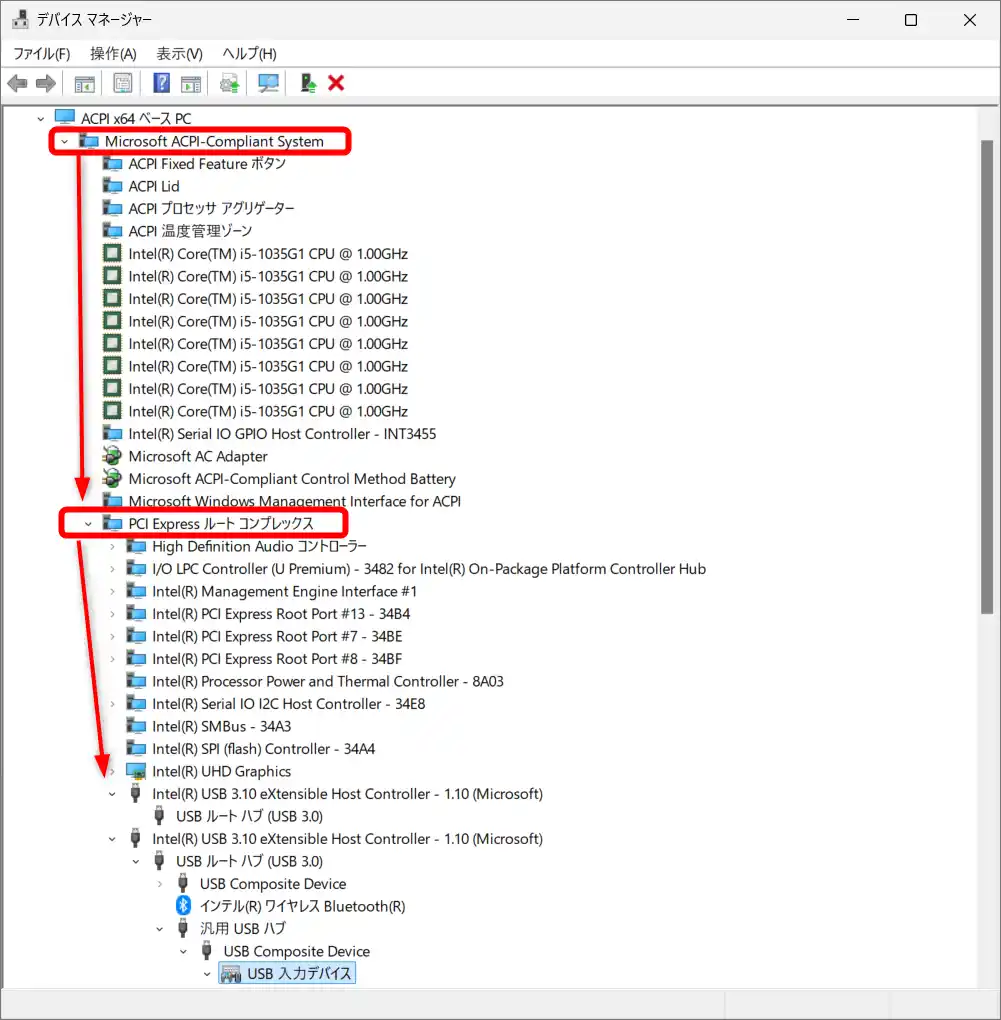Select the USB 入力デバイス tree item

(x=299, y=973)
